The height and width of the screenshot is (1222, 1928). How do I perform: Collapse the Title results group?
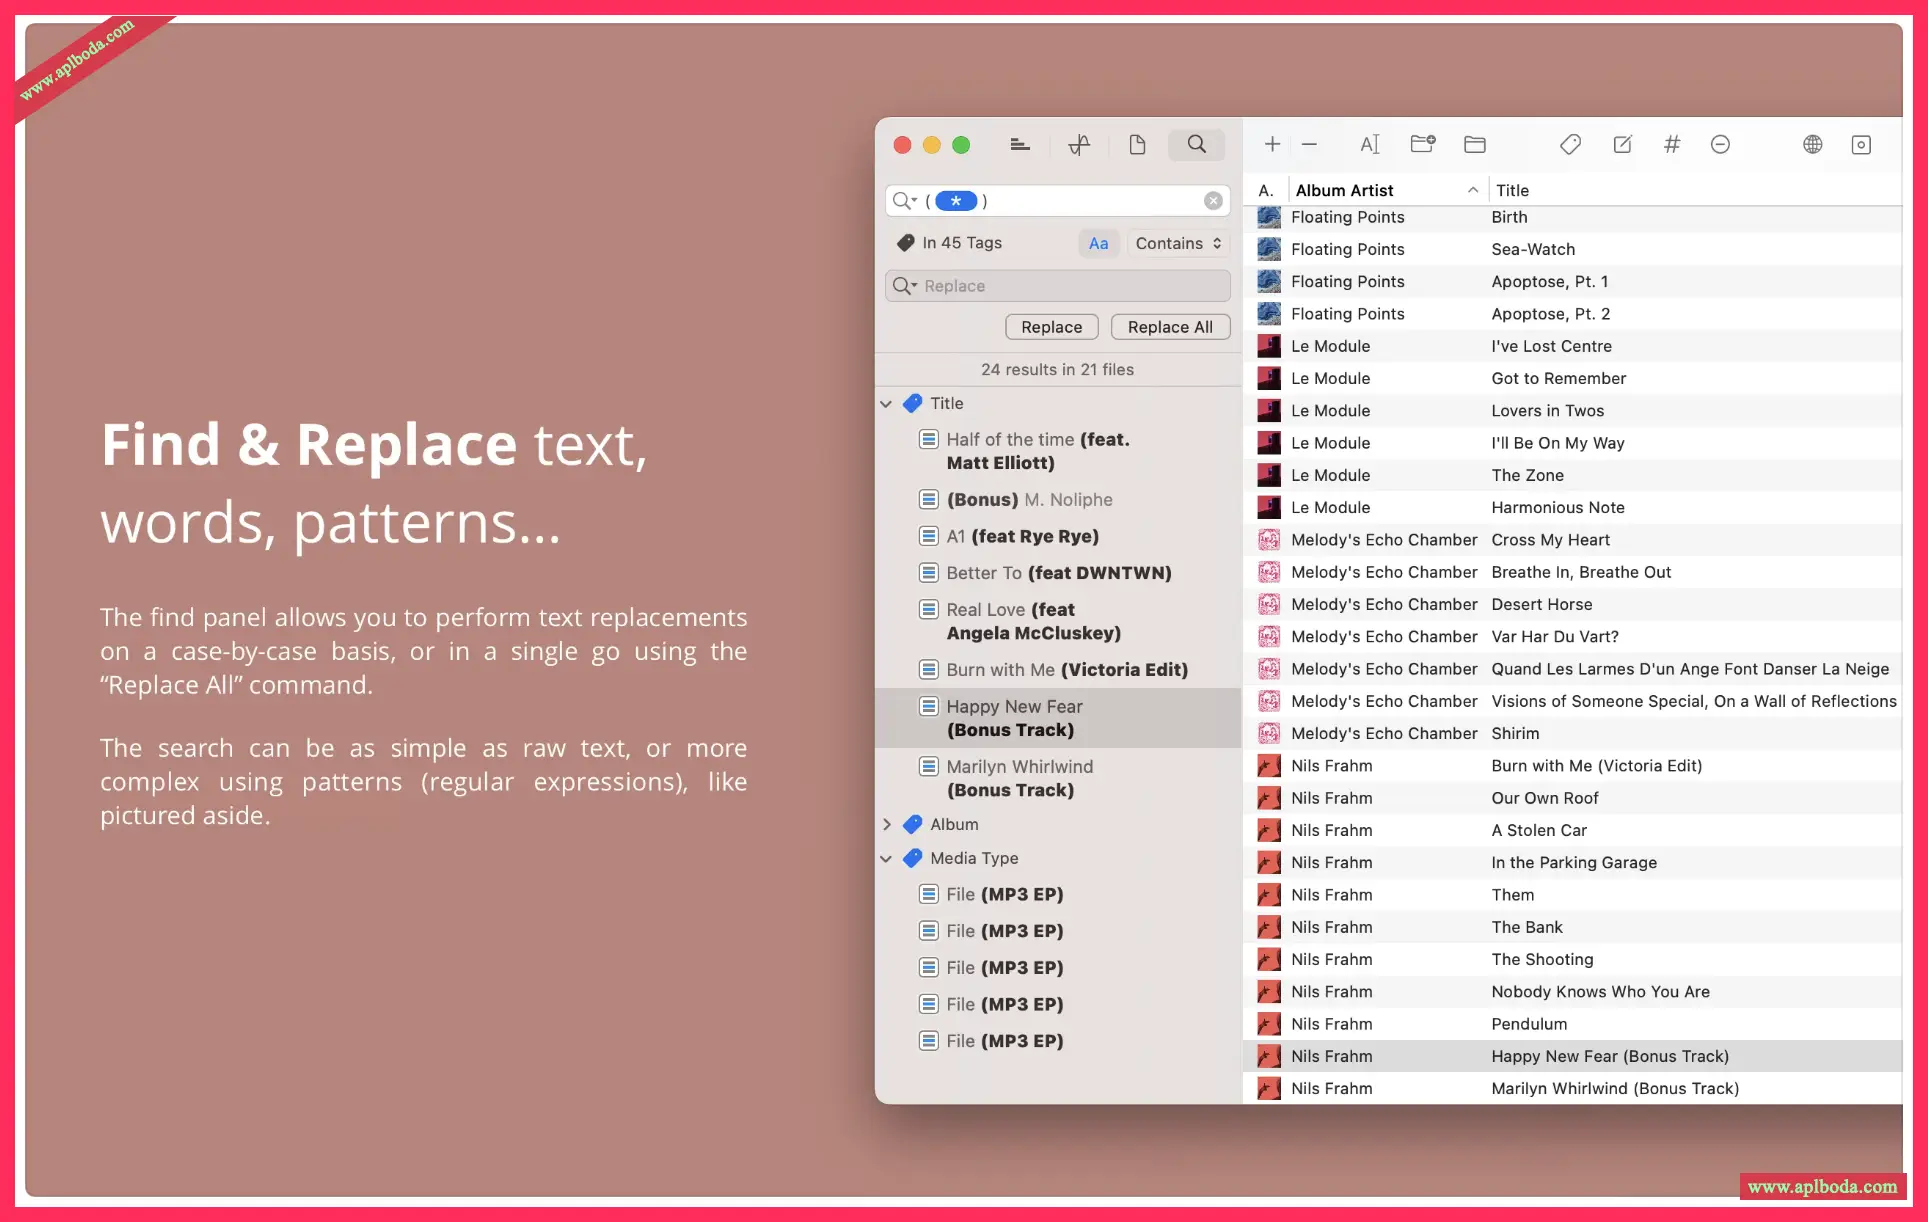click(x=886, y=404)
